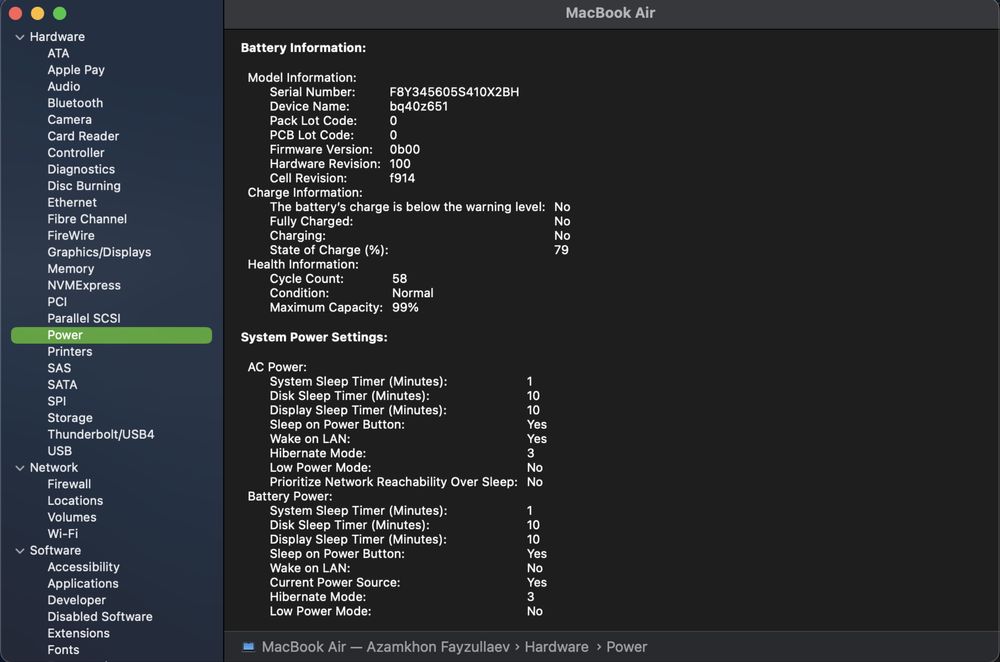This screenshot has height=662, width=1000.
Task: Click the highlighted Power entry
Action: pyautogui.click(x=112, y=335)
